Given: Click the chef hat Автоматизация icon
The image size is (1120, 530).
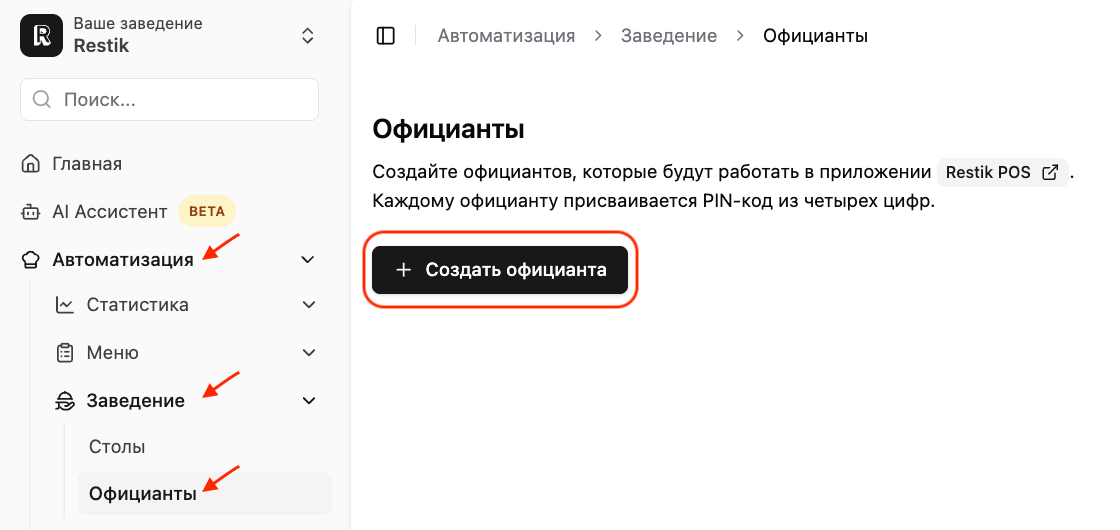Looking at the screenshot, I should coord(30,259).
